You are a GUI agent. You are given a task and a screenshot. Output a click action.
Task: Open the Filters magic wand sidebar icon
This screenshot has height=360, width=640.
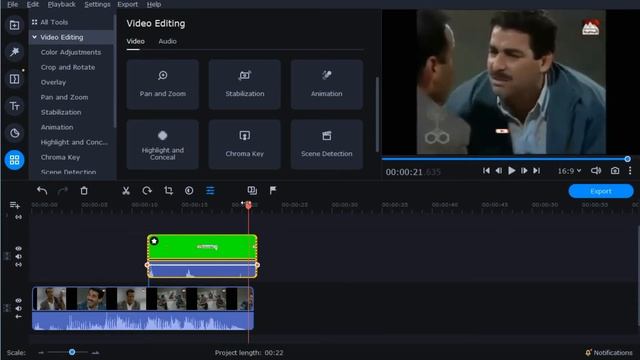tap(14, 52)
